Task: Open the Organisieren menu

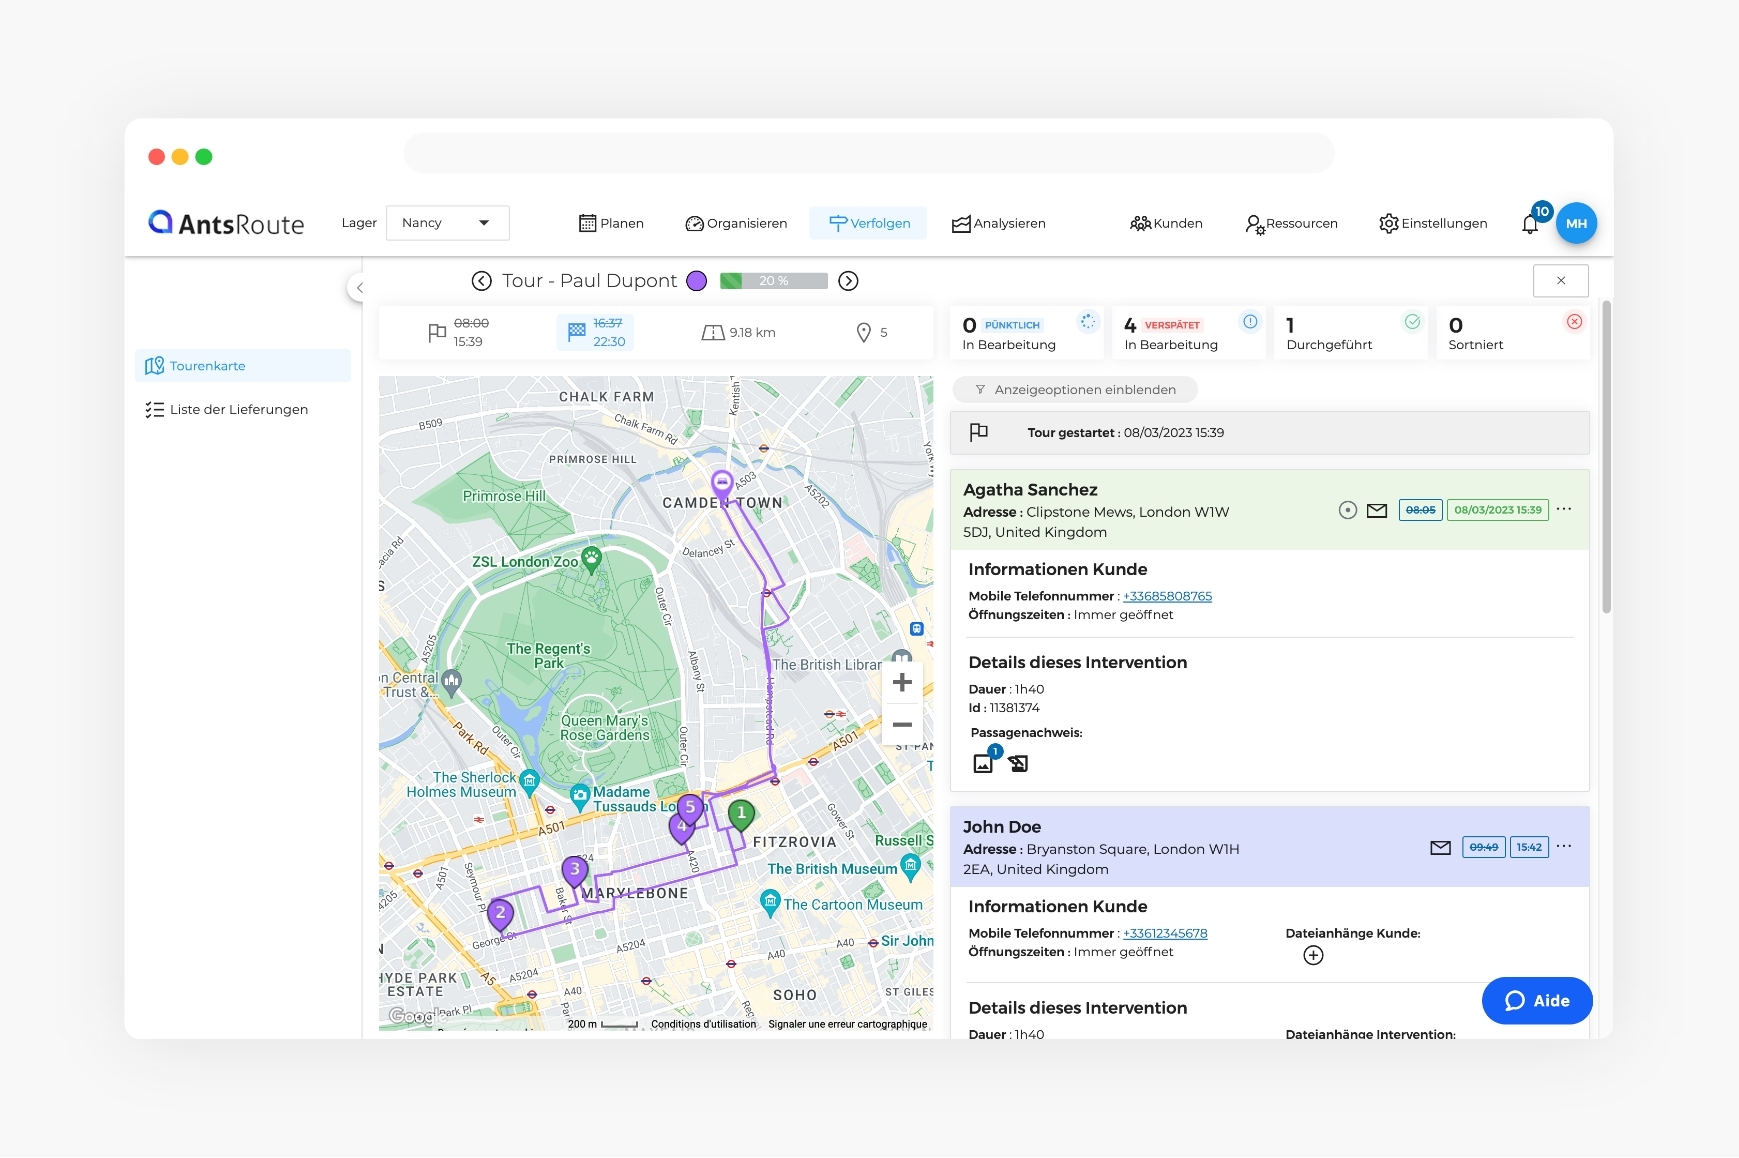Action: tap(736, 223)
